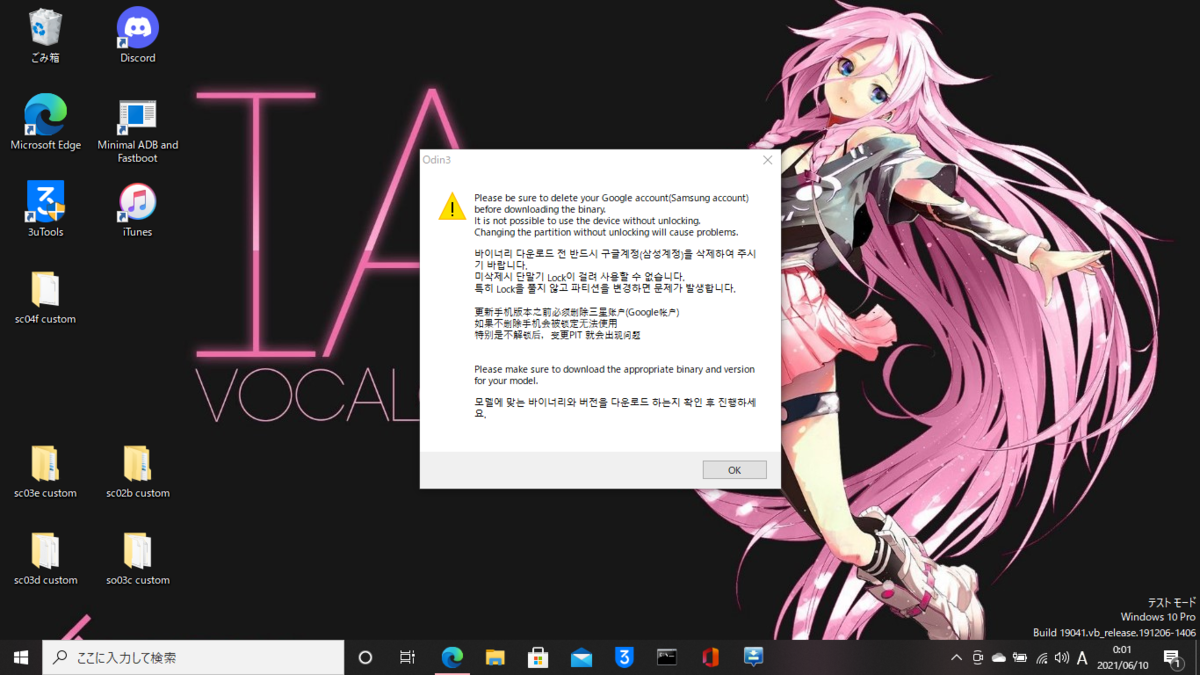Select the sc02b custom folder
1200x675 pixels.
(x=137, y=471)
